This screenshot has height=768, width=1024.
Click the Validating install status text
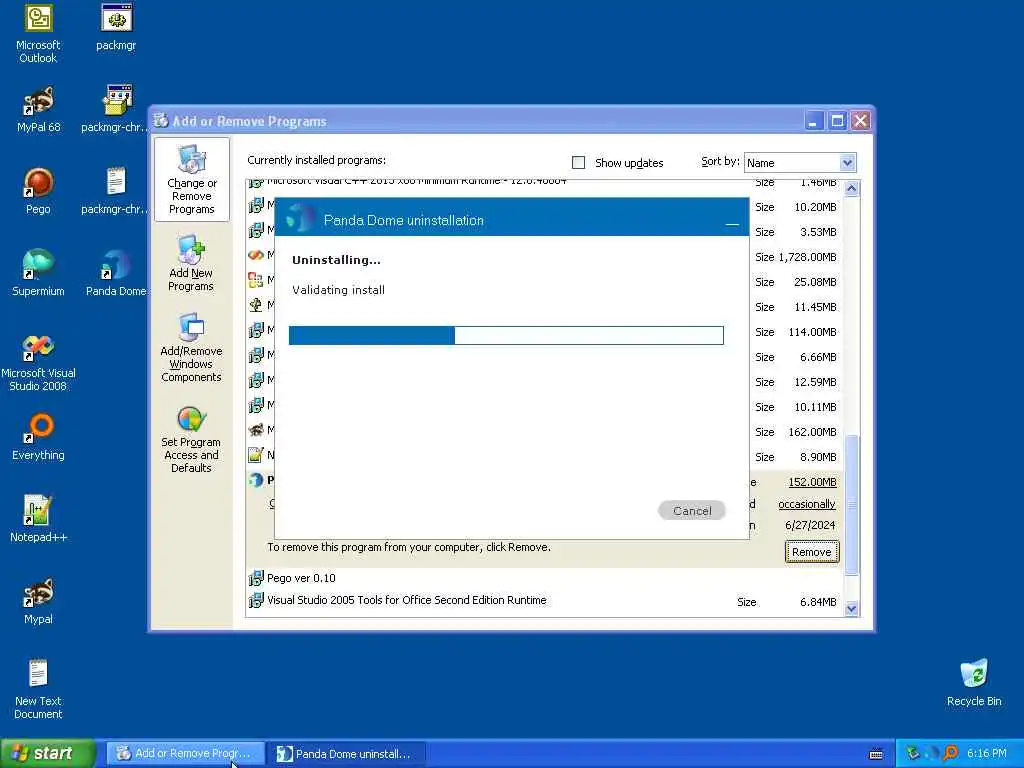338,290
